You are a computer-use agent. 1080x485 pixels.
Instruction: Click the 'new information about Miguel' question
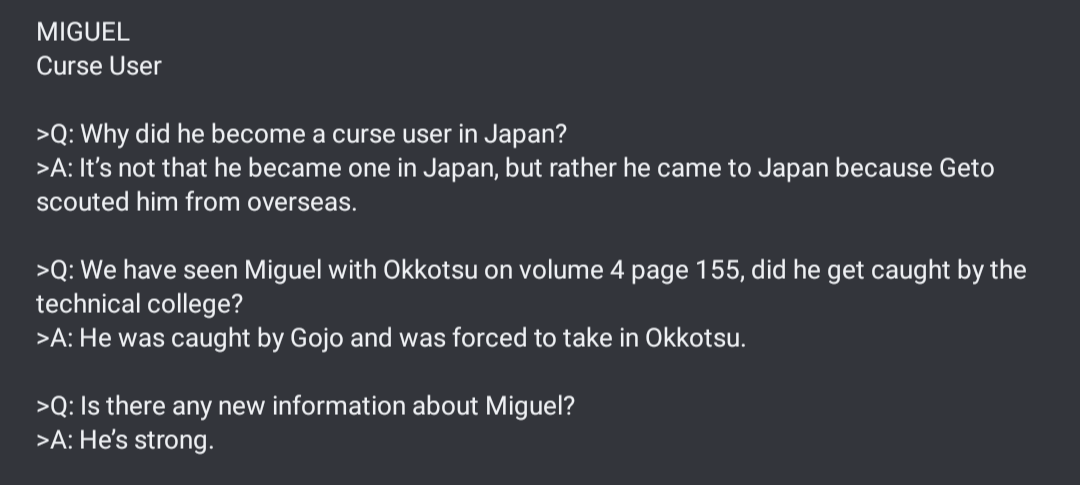pyautogui.click(x=305, y=406)
